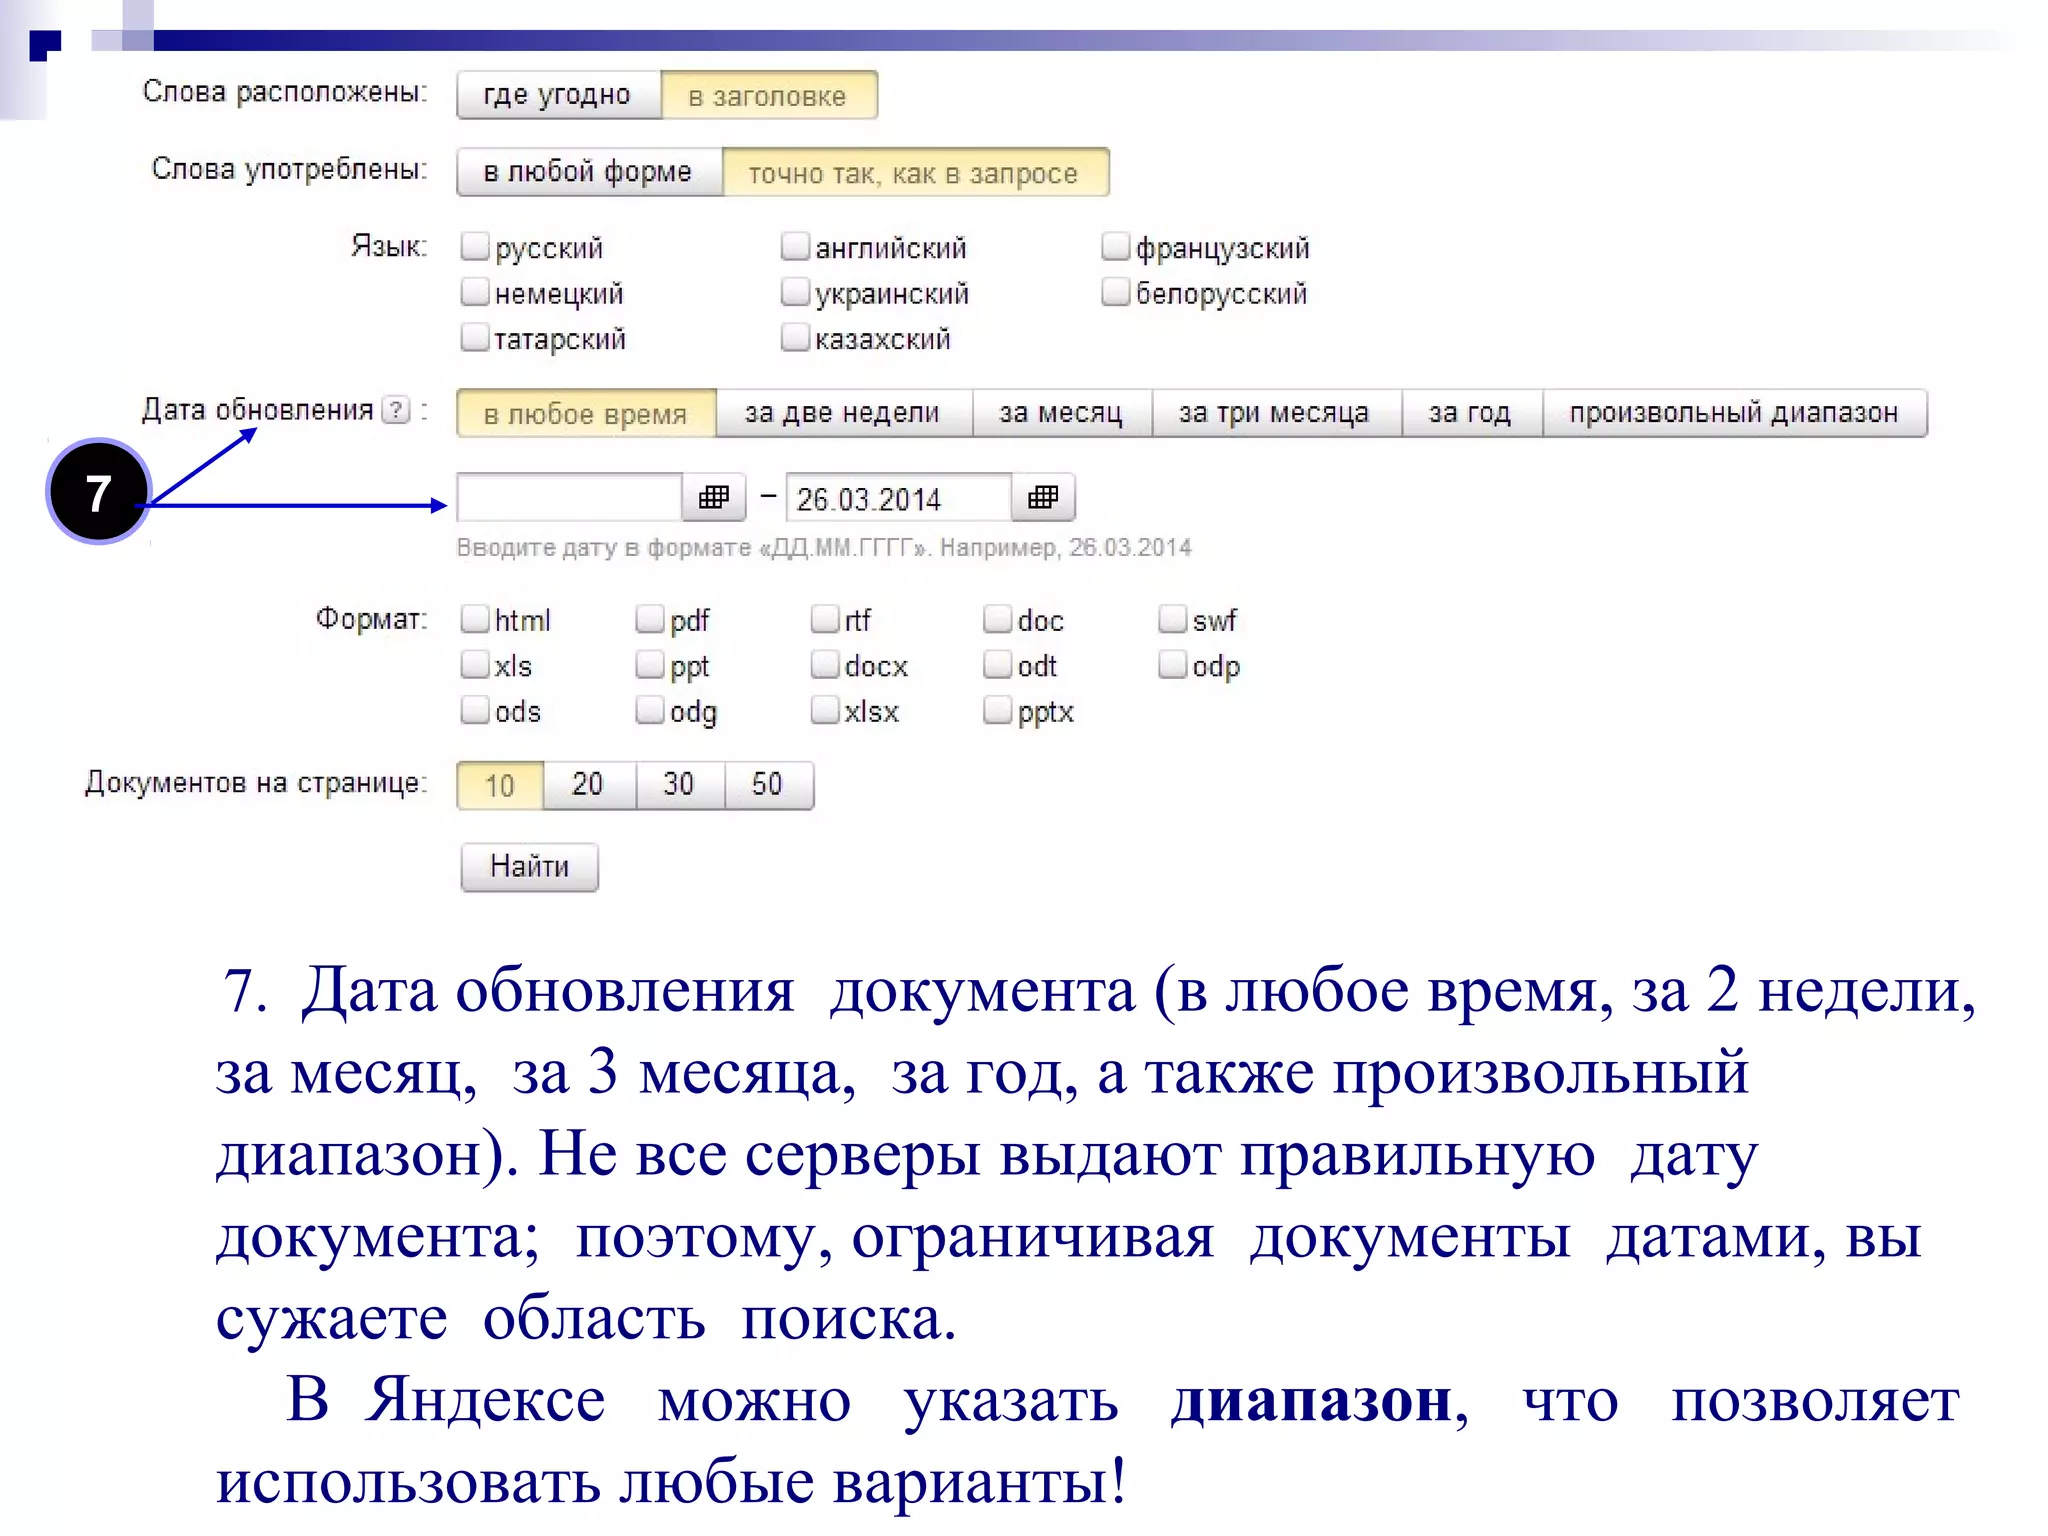Select 'за две недели' update date
The image size is (2048, 1536).
tap(844, 413)
